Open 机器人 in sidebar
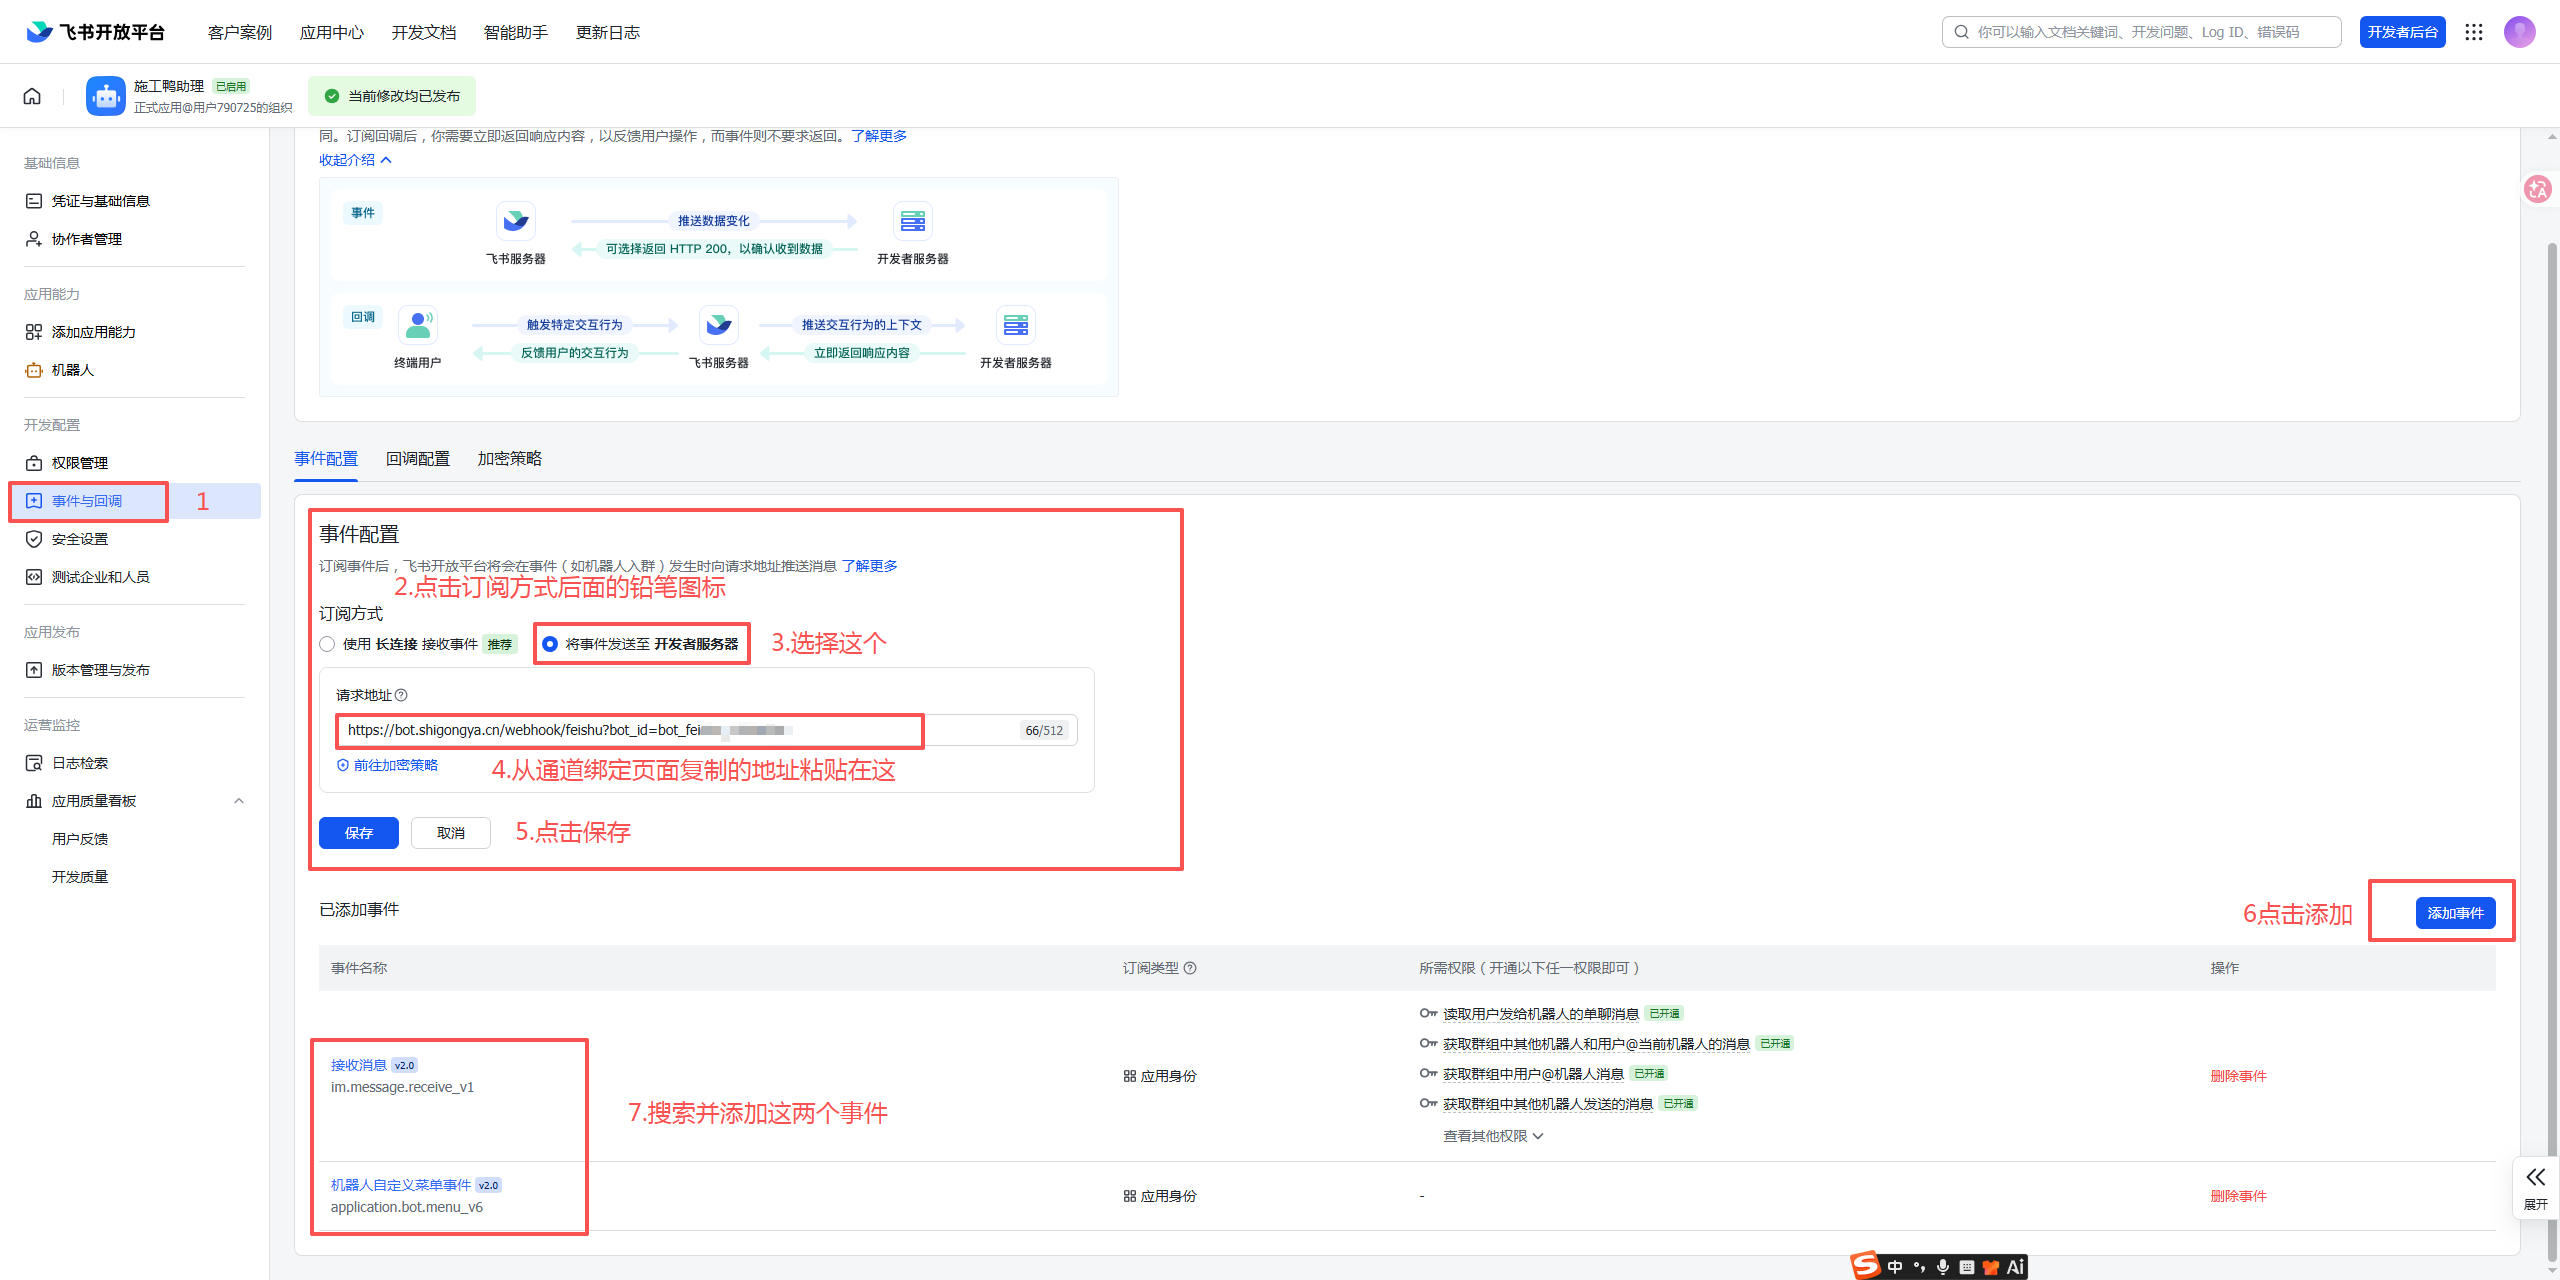Image resolution: width=2560 pixels, height=1280 pixels. (x=73, y=370)
